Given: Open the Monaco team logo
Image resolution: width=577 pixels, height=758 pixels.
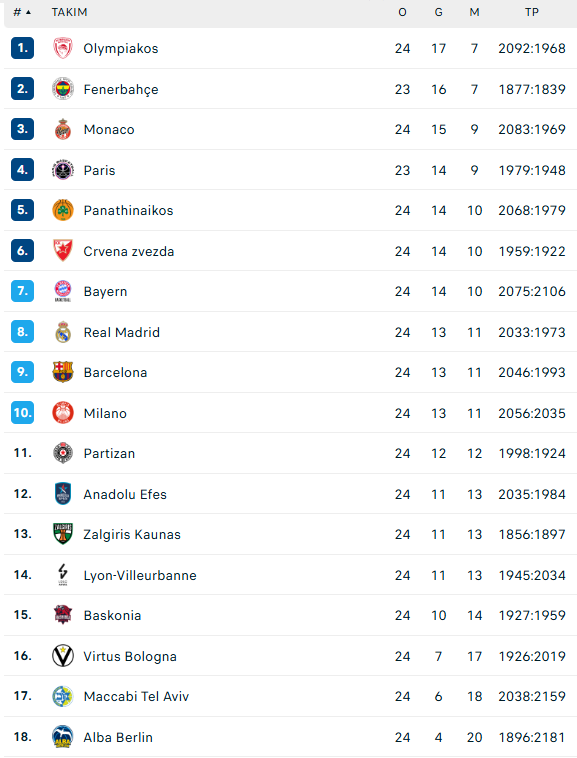Looking at the screenshot, I should pyautogui.click(x=63, y=130).
